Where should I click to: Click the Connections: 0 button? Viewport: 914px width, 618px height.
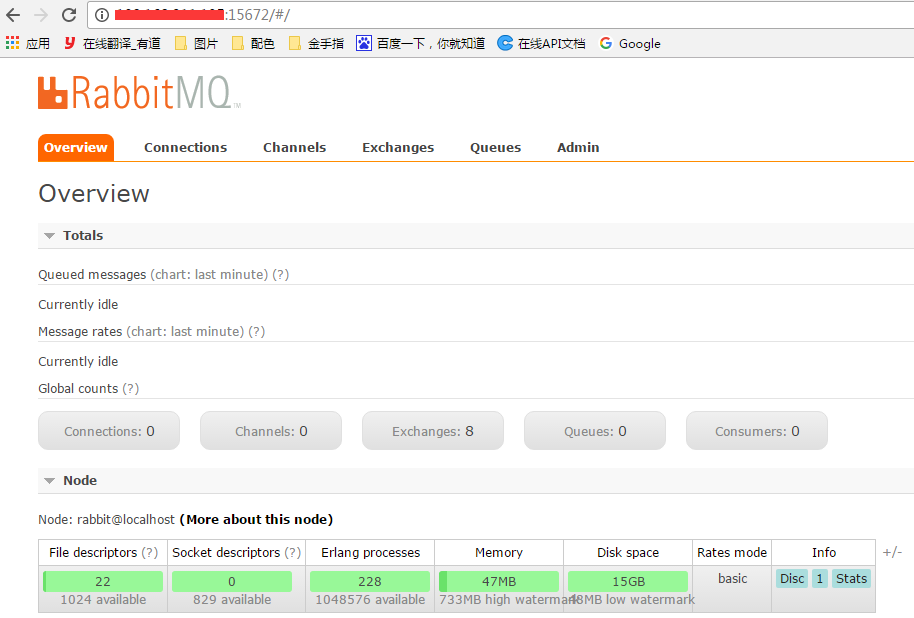click(109, 431)
